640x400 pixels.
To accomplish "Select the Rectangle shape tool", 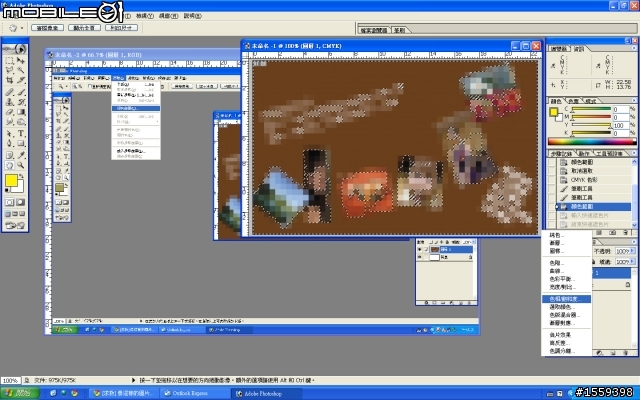I will (x=20, y=143).
